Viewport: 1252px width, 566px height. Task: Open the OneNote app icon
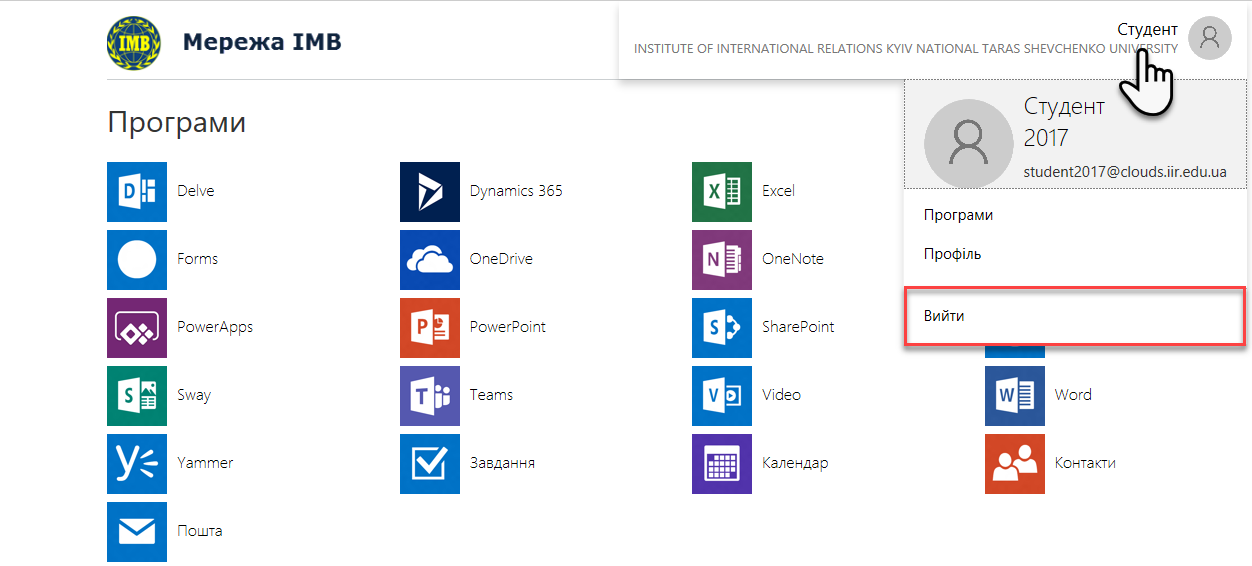tap(722, 259)
